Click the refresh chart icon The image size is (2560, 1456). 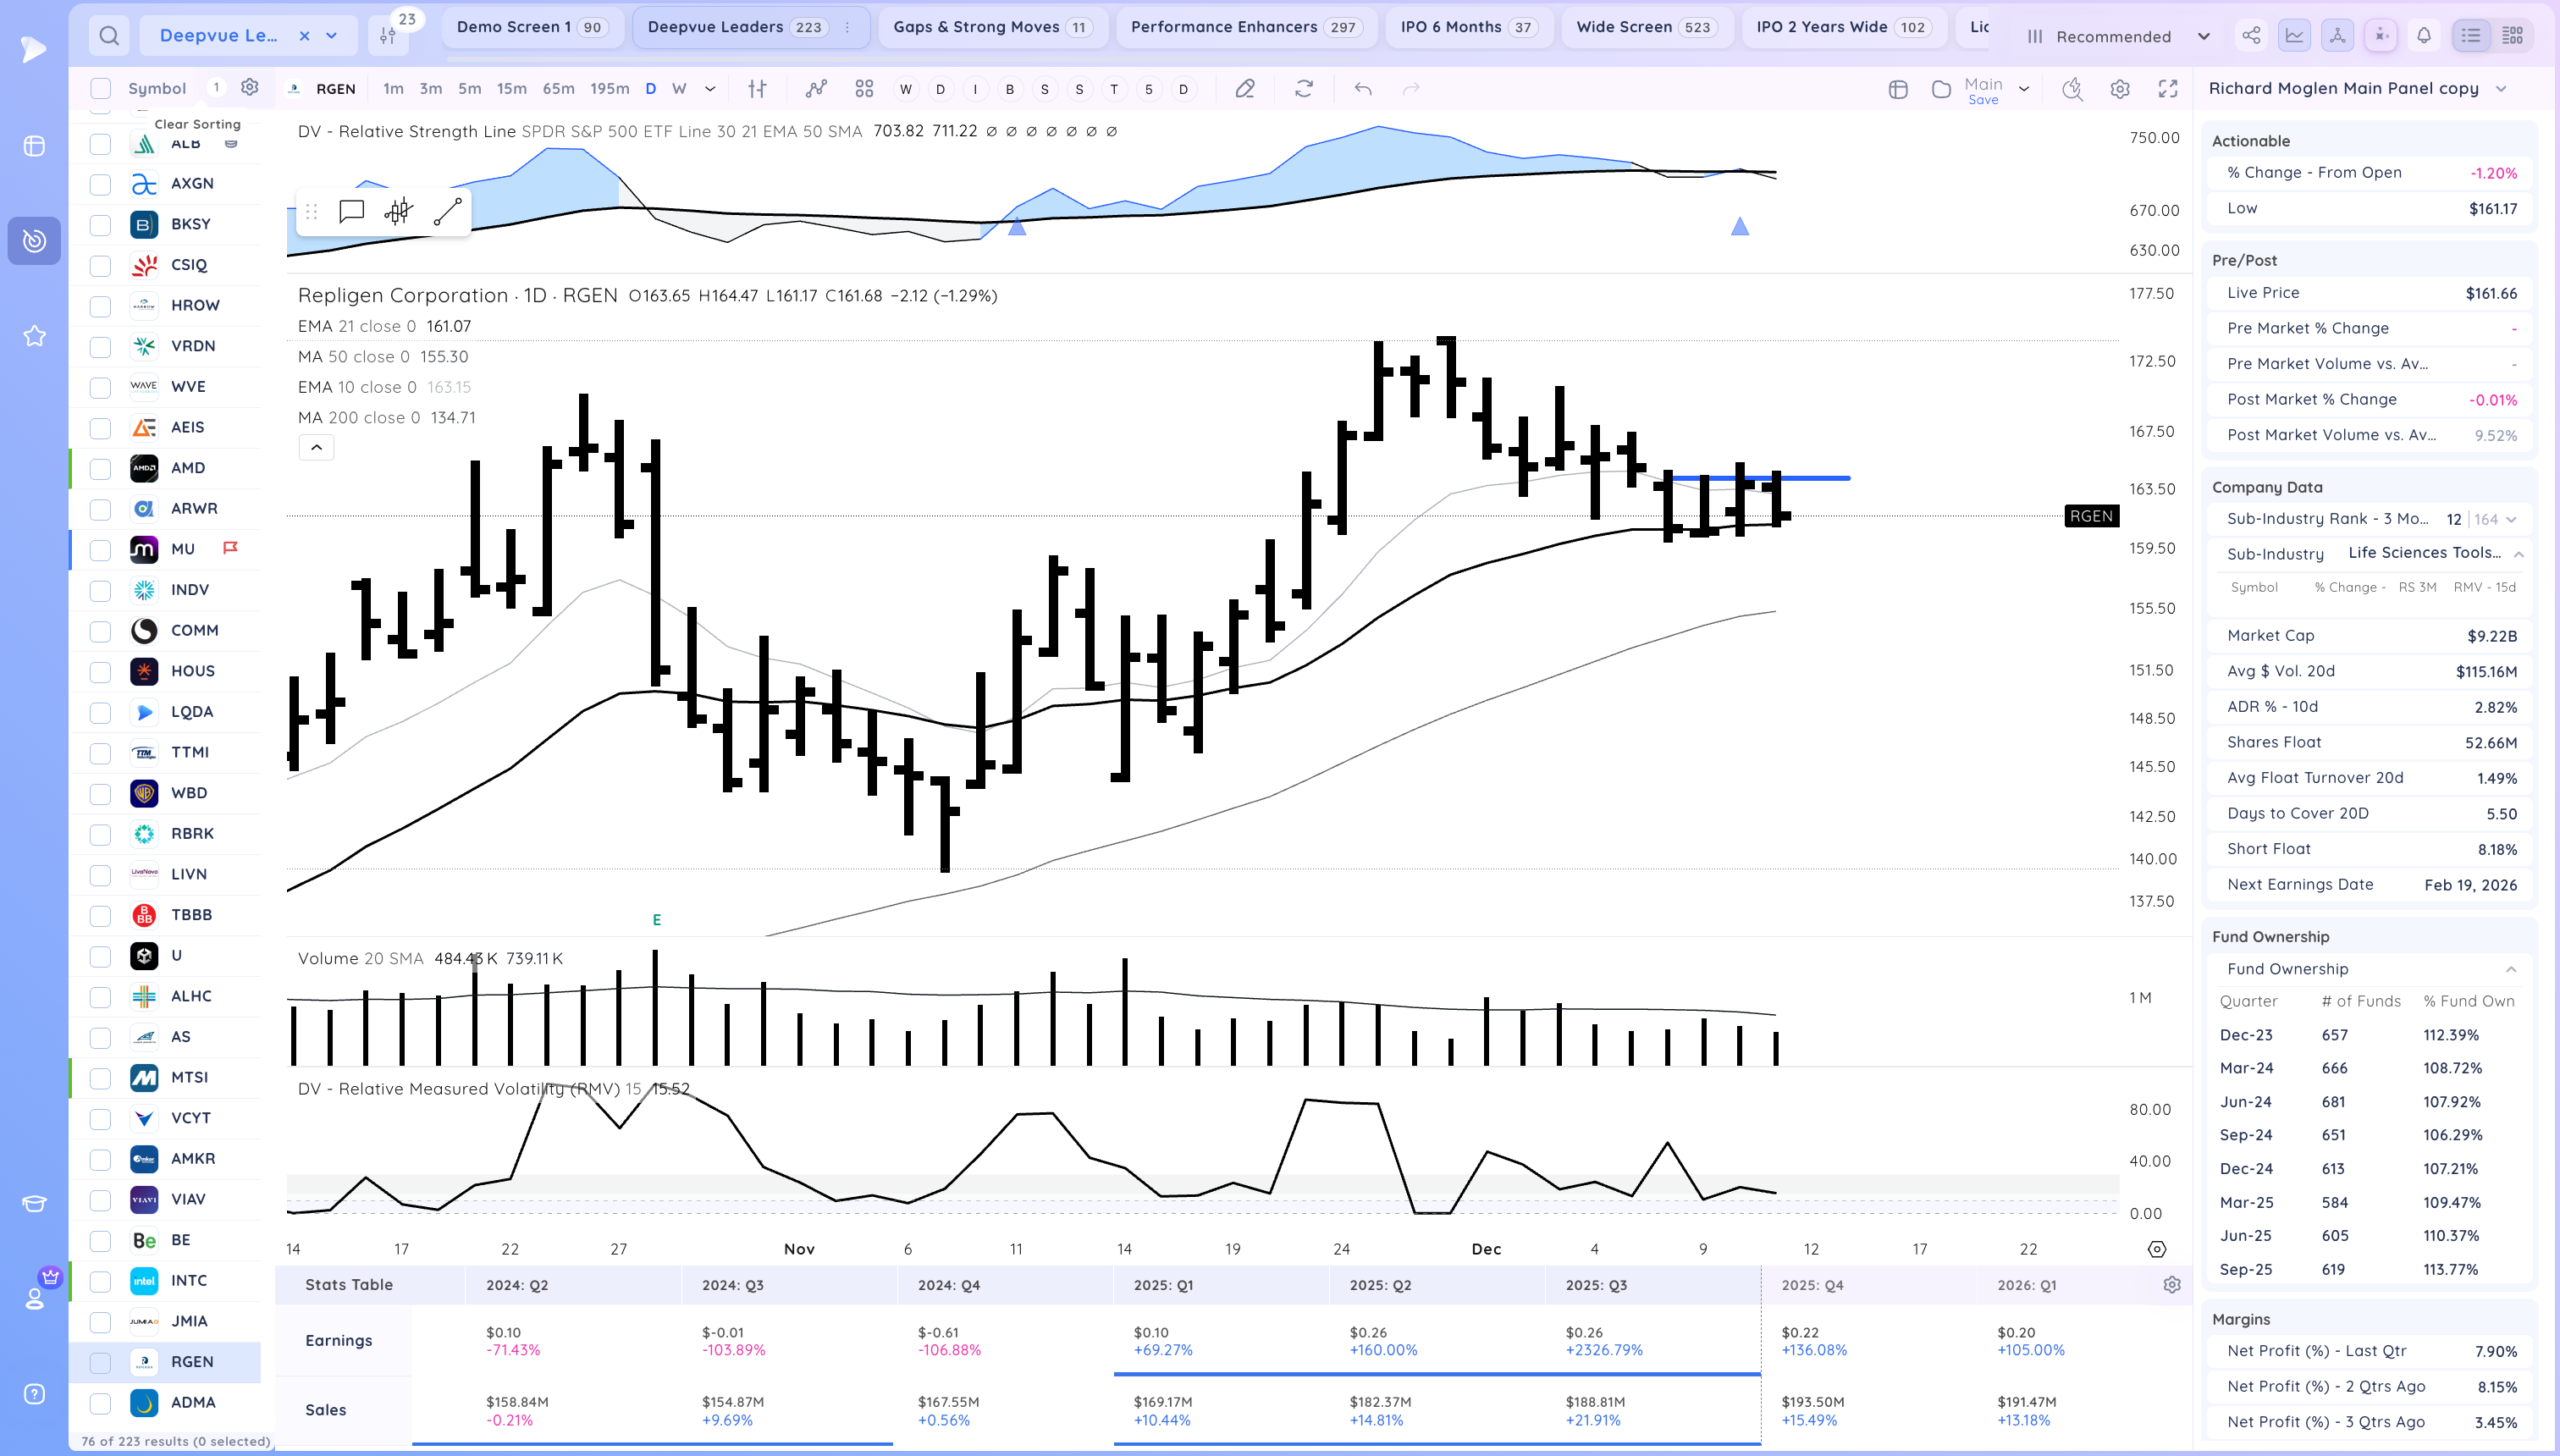point(1303,89)
